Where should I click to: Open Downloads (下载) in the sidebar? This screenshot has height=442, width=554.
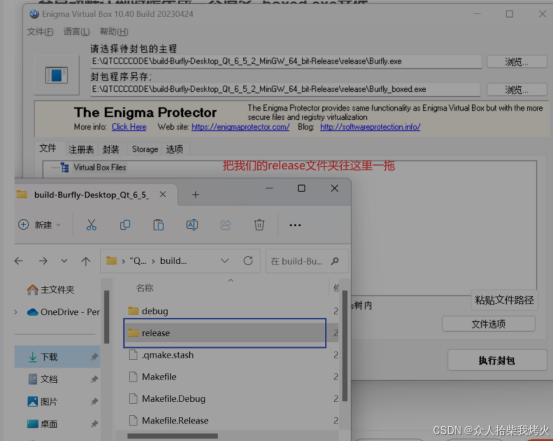coord(57,357)
